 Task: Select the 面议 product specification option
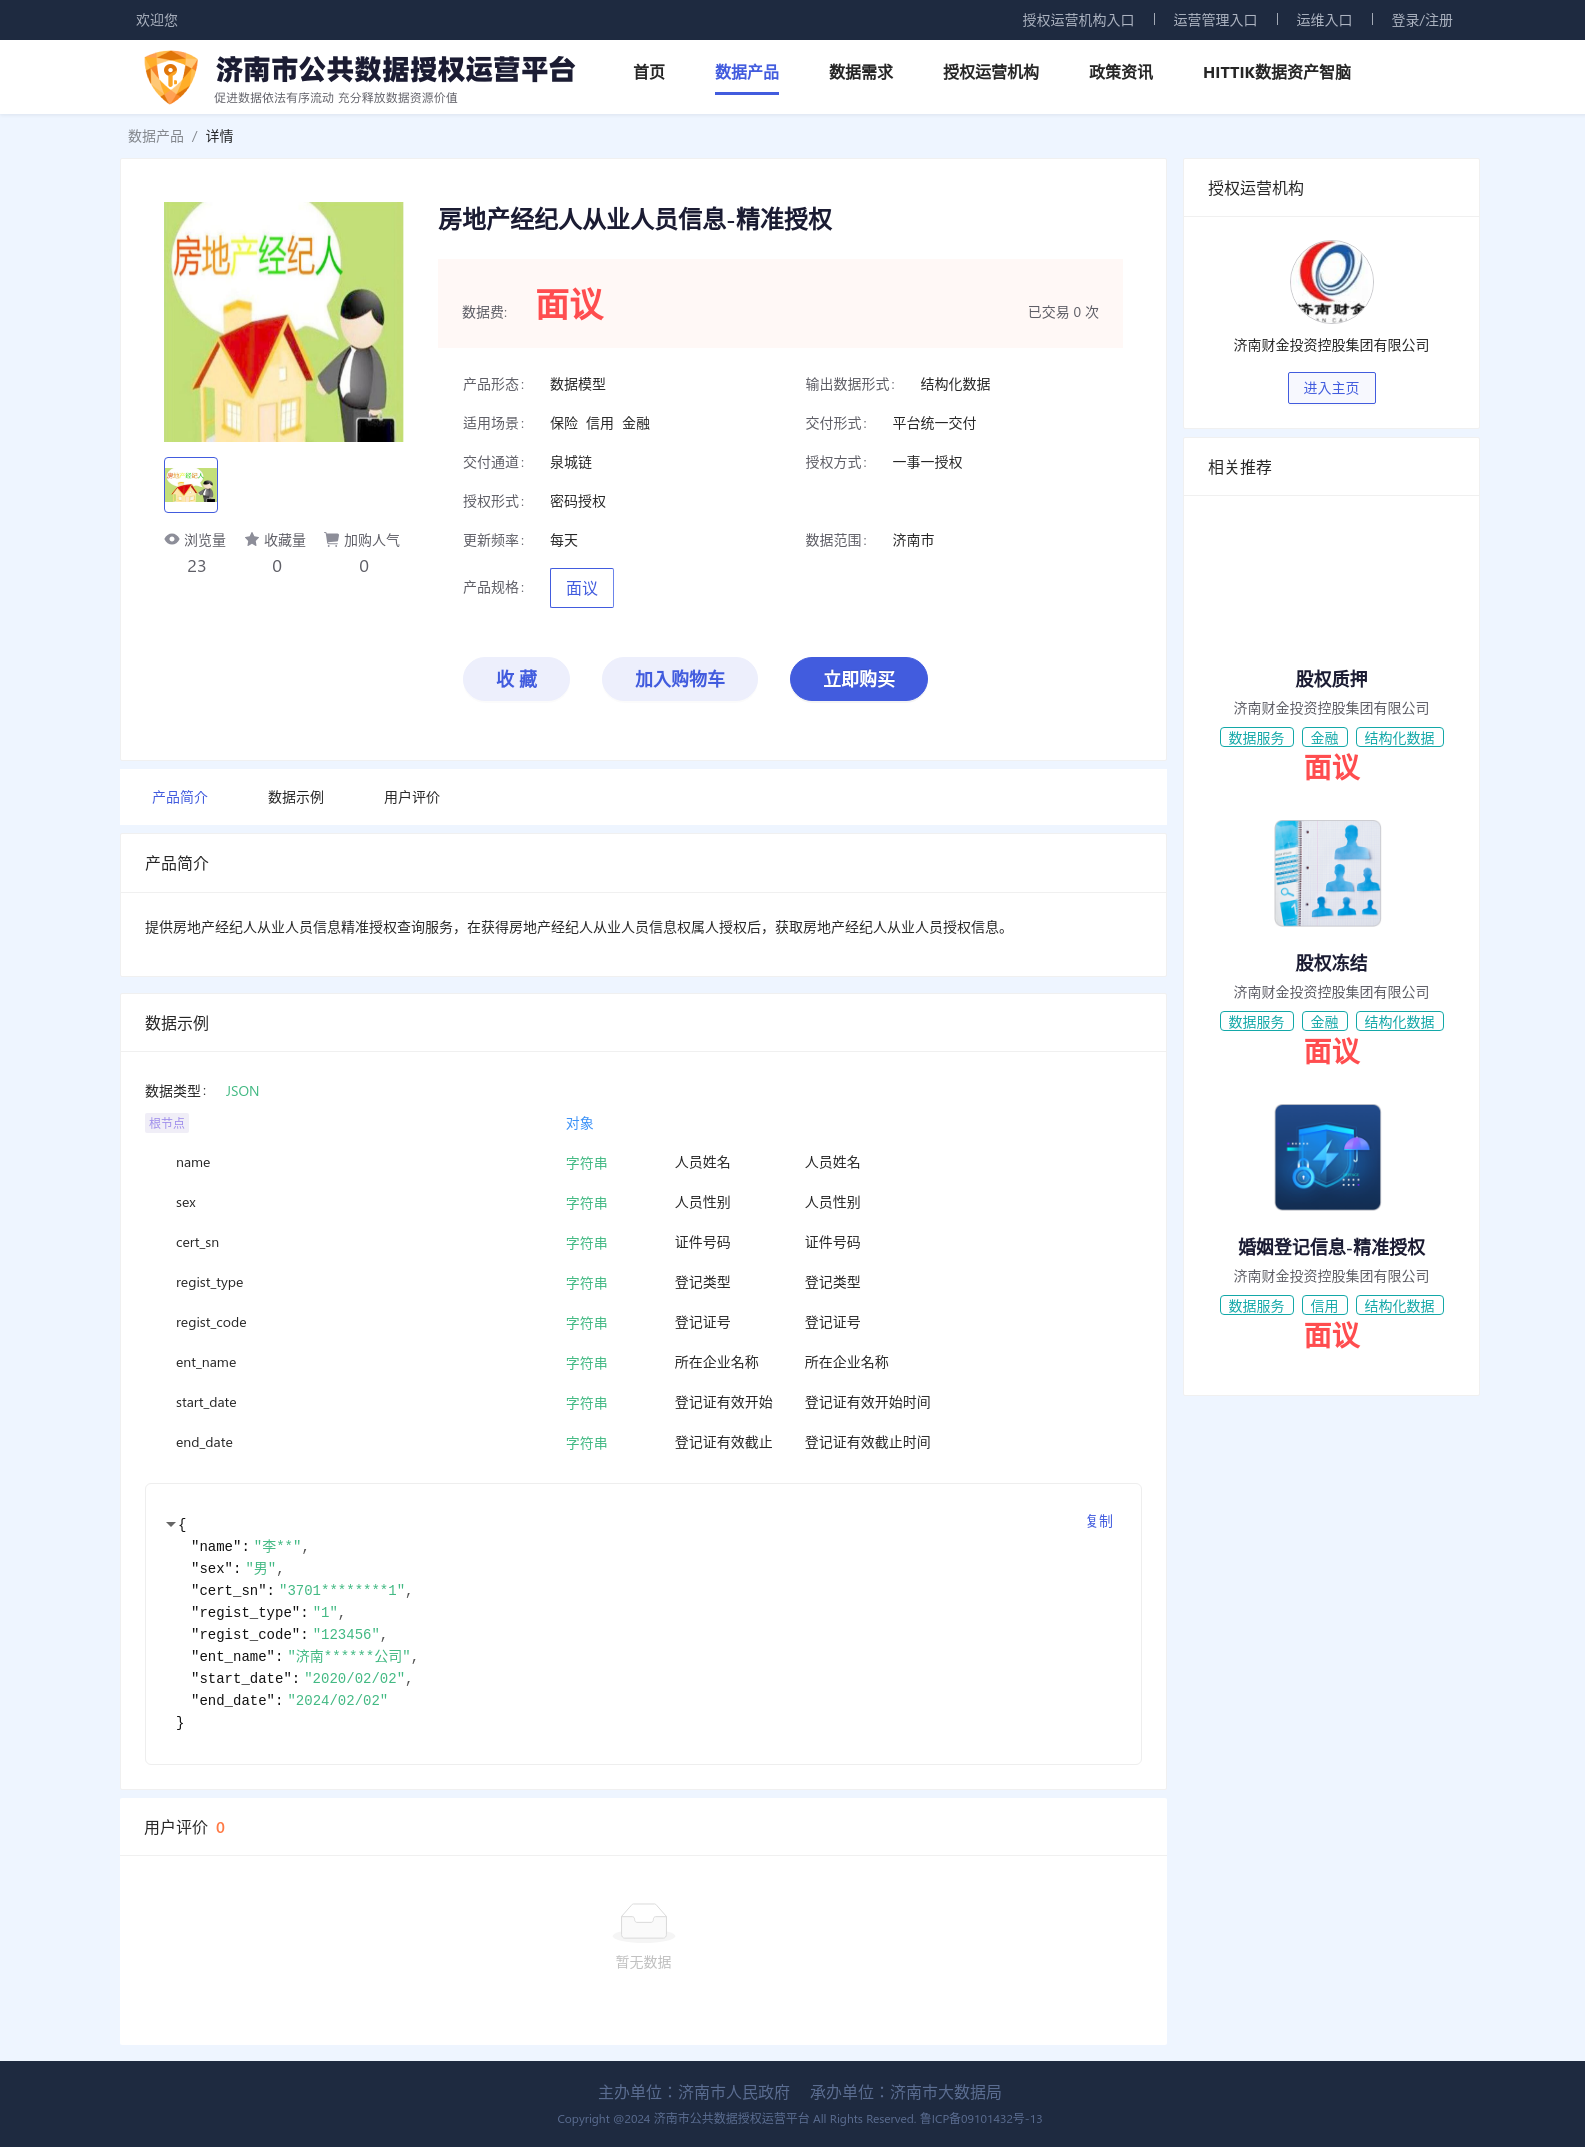point(582,588)
